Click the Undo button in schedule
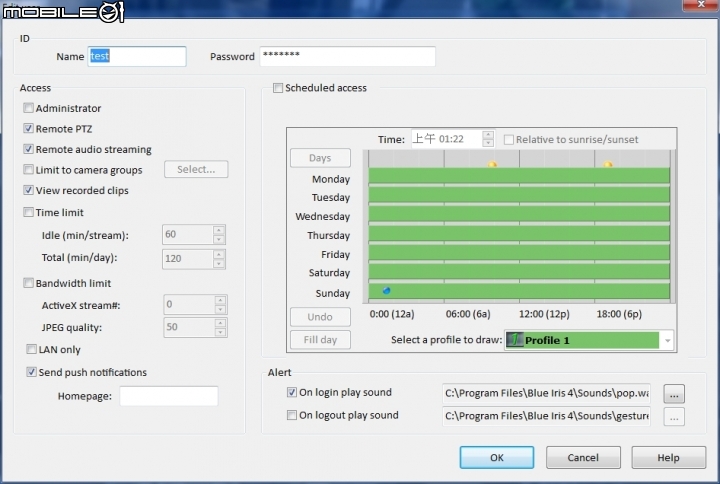Viewport: 720px width, 484px height. 320,317
